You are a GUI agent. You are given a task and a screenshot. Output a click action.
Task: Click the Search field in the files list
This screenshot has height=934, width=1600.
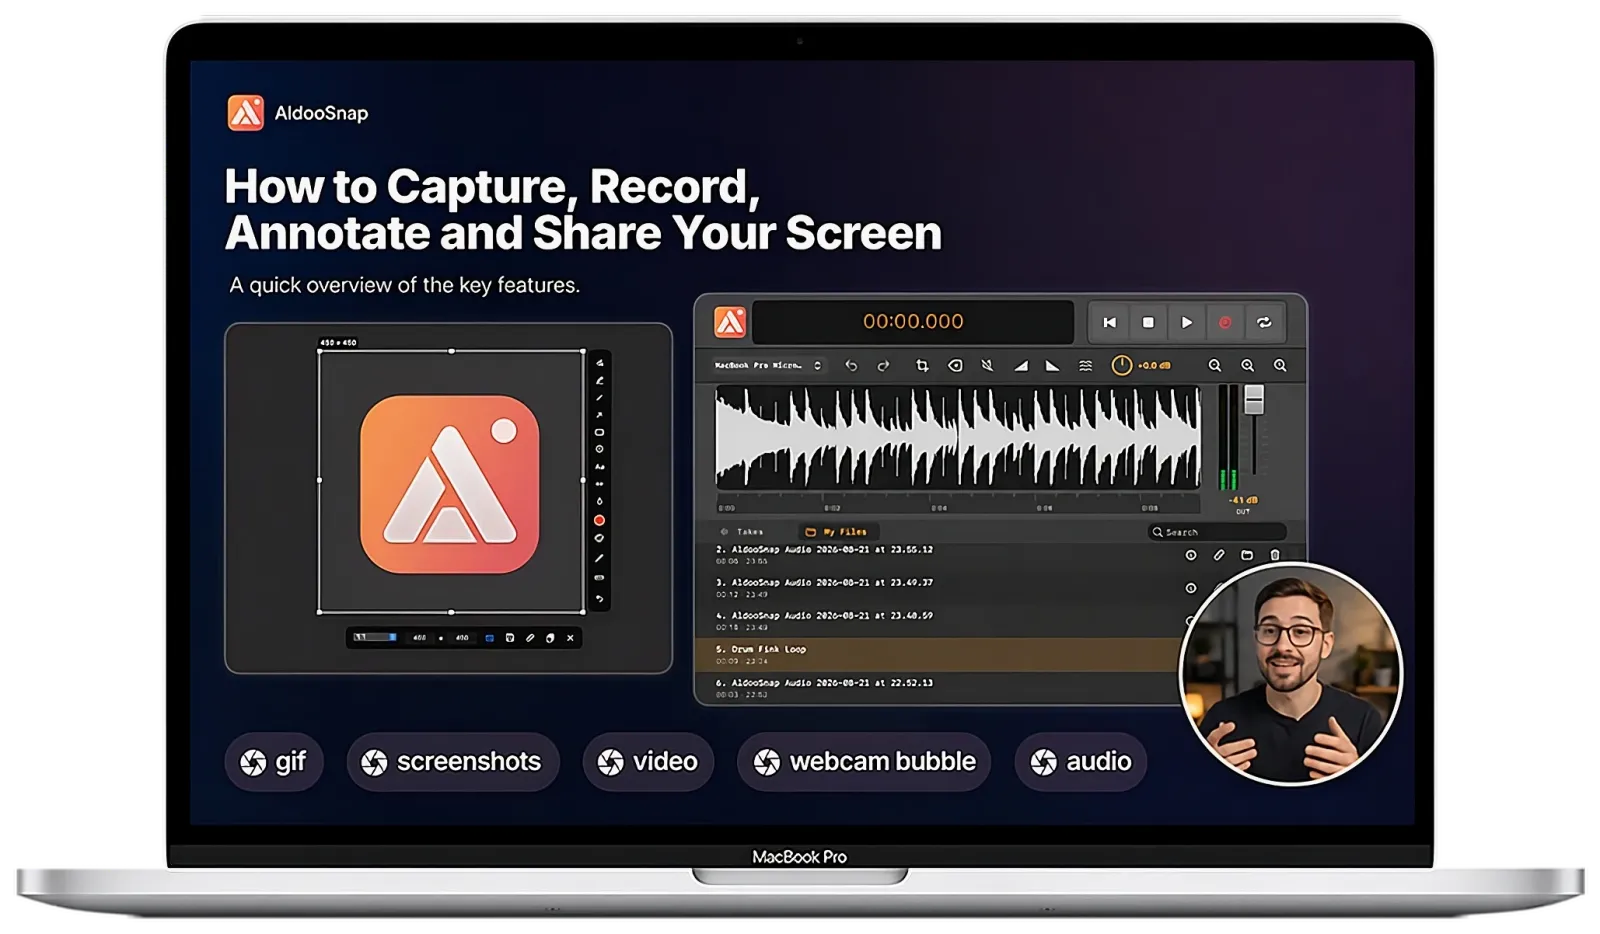point(1215,532)
